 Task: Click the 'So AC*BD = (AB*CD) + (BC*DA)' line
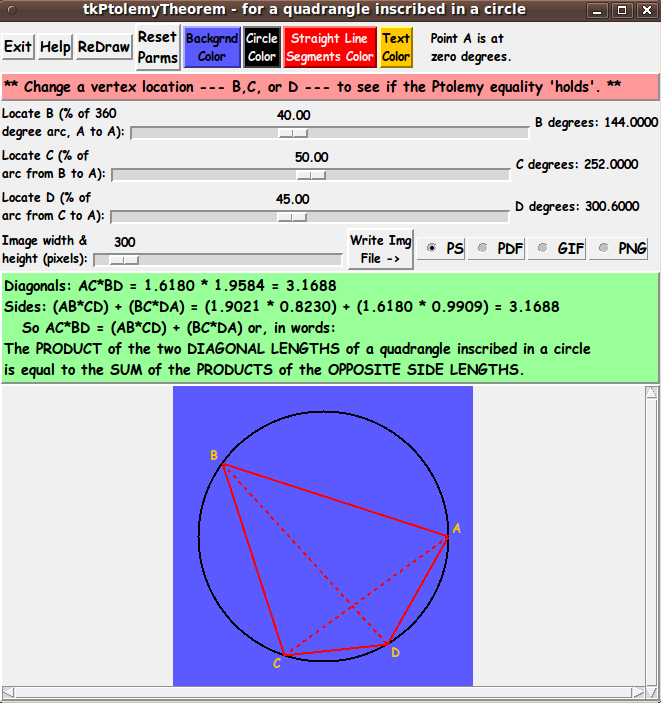click(178, 328)
